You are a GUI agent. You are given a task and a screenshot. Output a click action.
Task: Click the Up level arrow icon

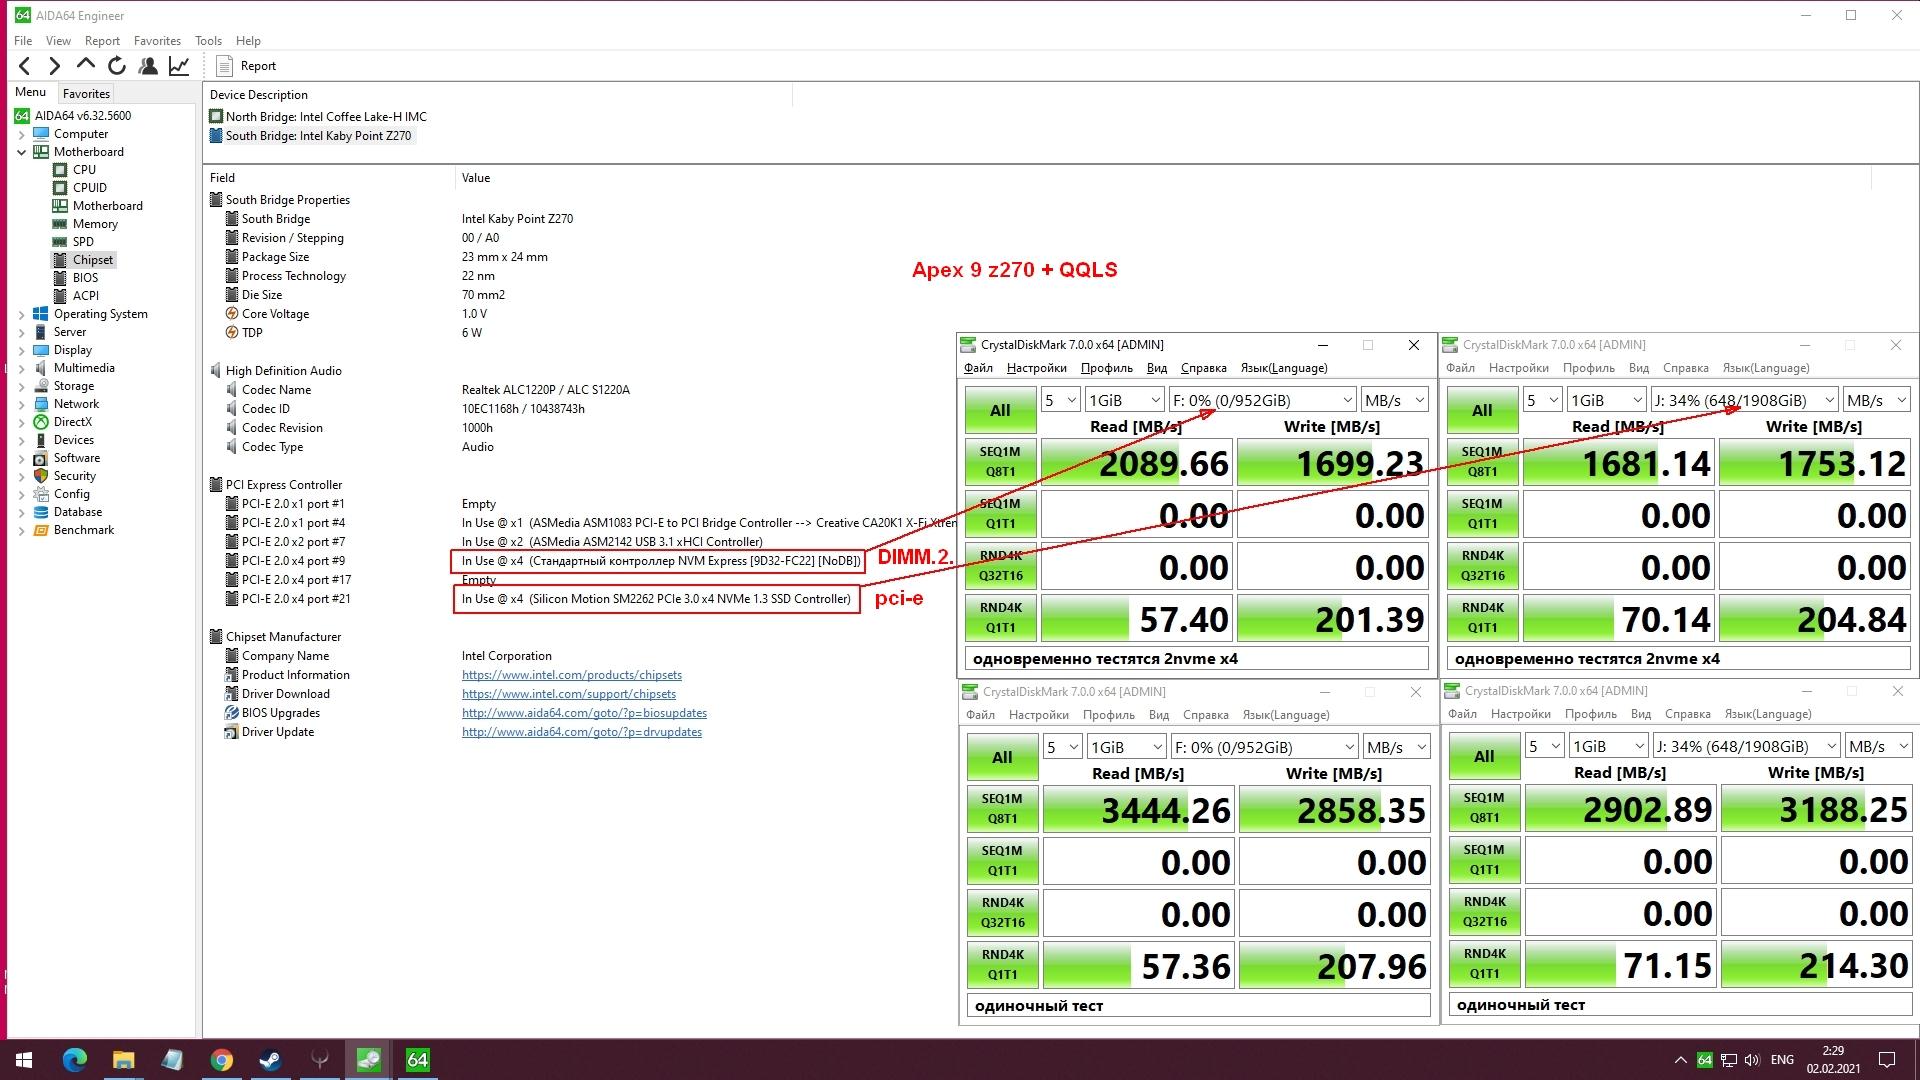pyautogui.click(x=86, y=65)
